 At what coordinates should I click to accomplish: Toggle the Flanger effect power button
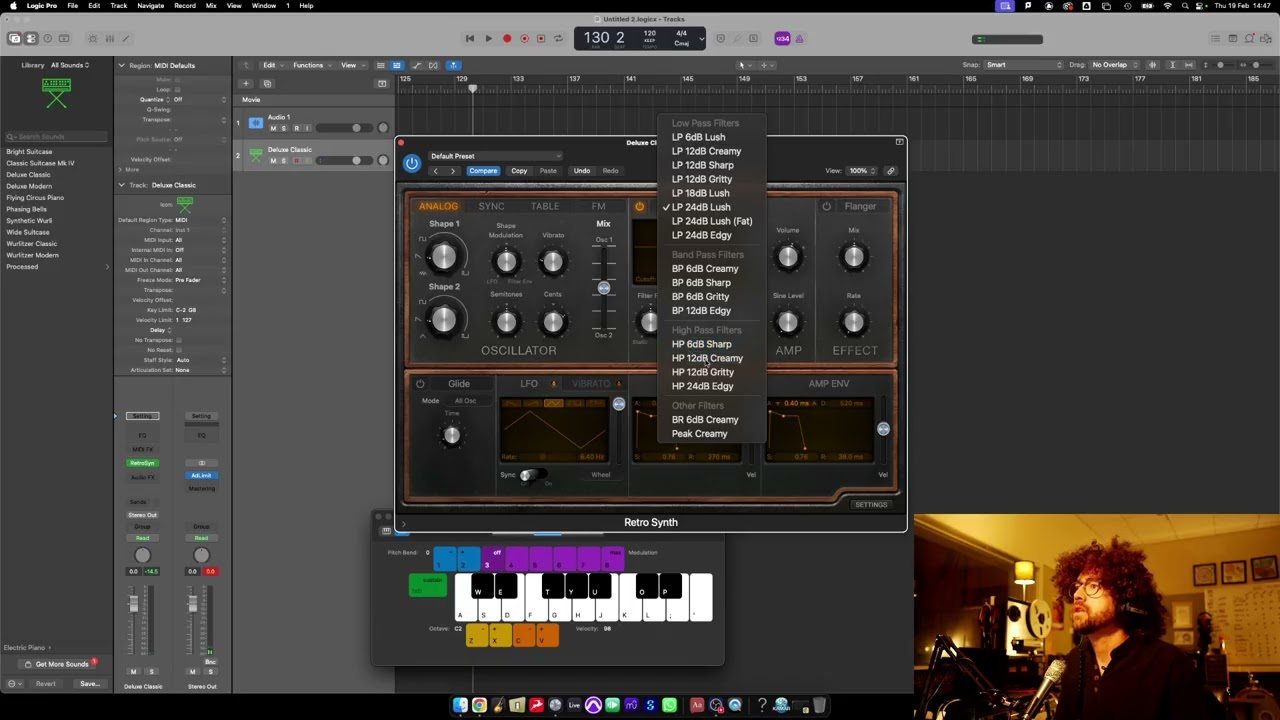coord(826,207)
